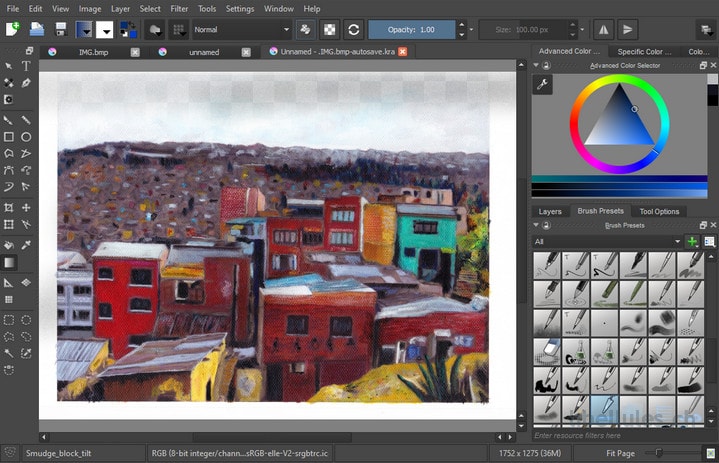Open the All brush tag dropdown
This screenshot has height=463, width=719.
click(x=607, y=242)
